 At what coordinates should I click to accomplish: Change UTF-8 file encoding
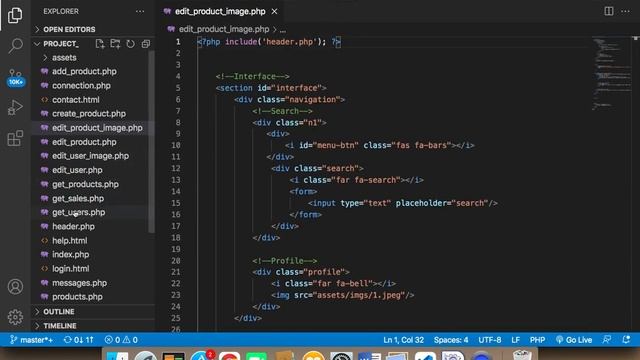(489, 340)
